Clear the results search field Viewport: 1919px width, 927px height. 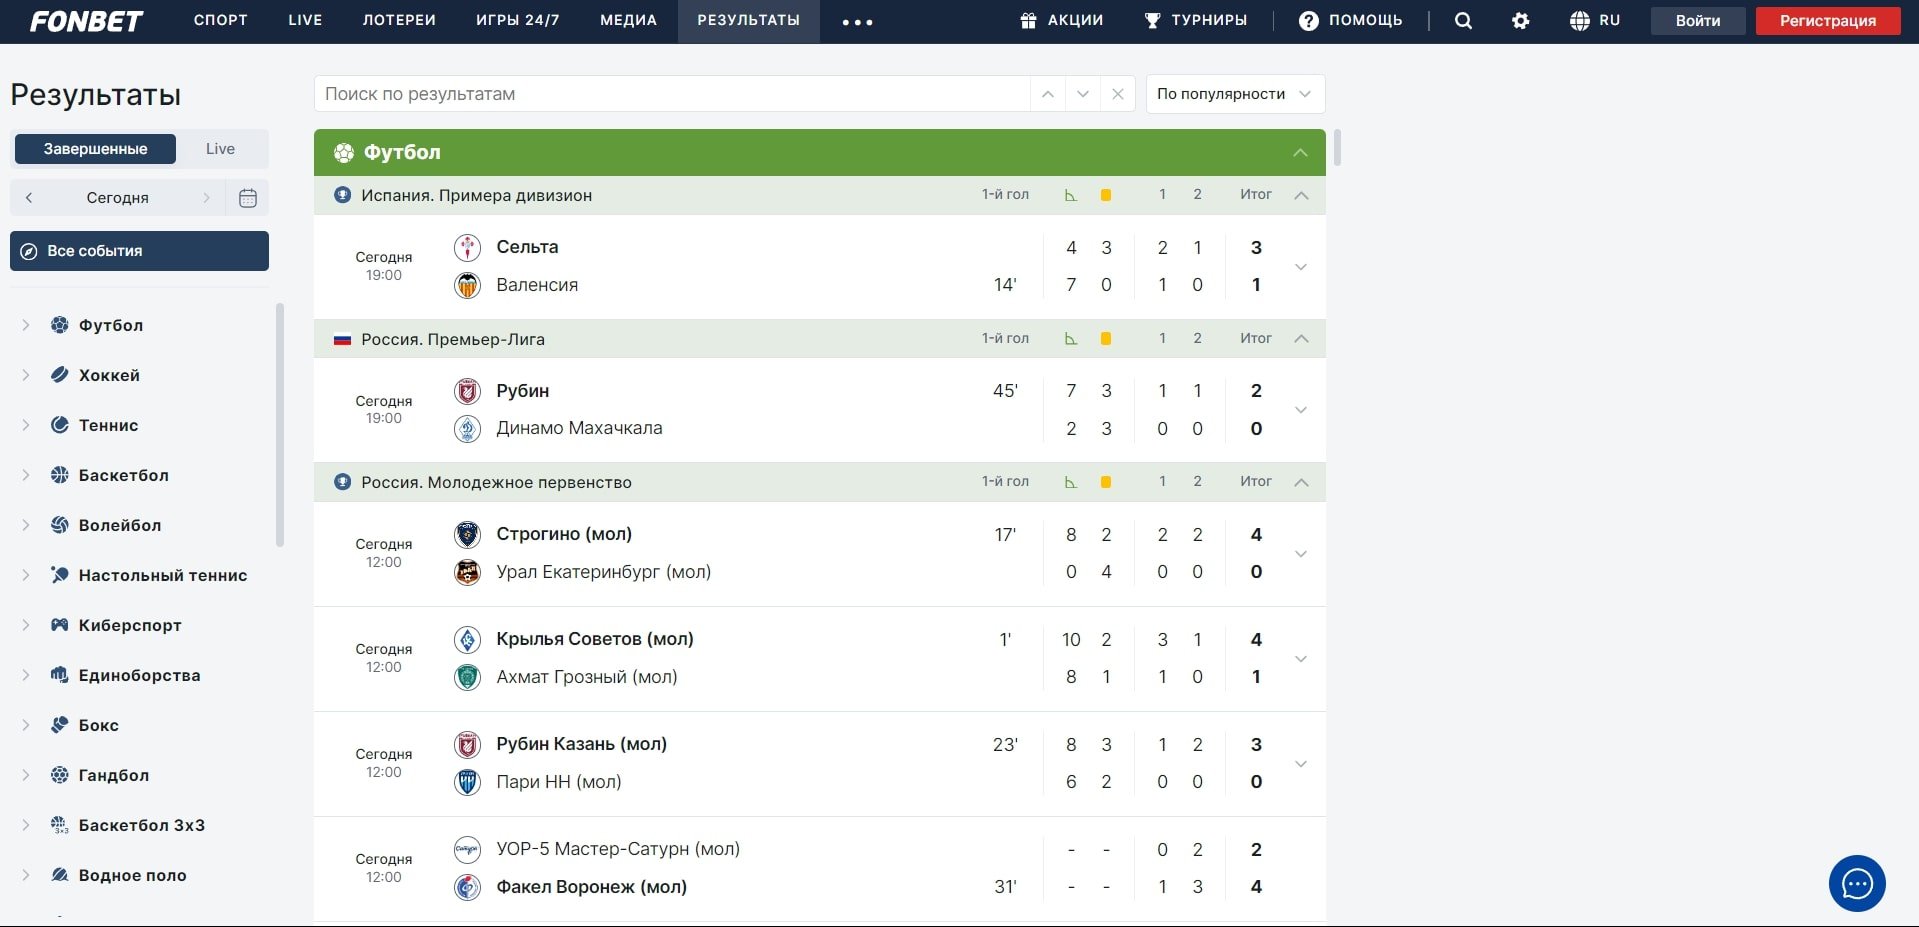[x=1118, y=94]
